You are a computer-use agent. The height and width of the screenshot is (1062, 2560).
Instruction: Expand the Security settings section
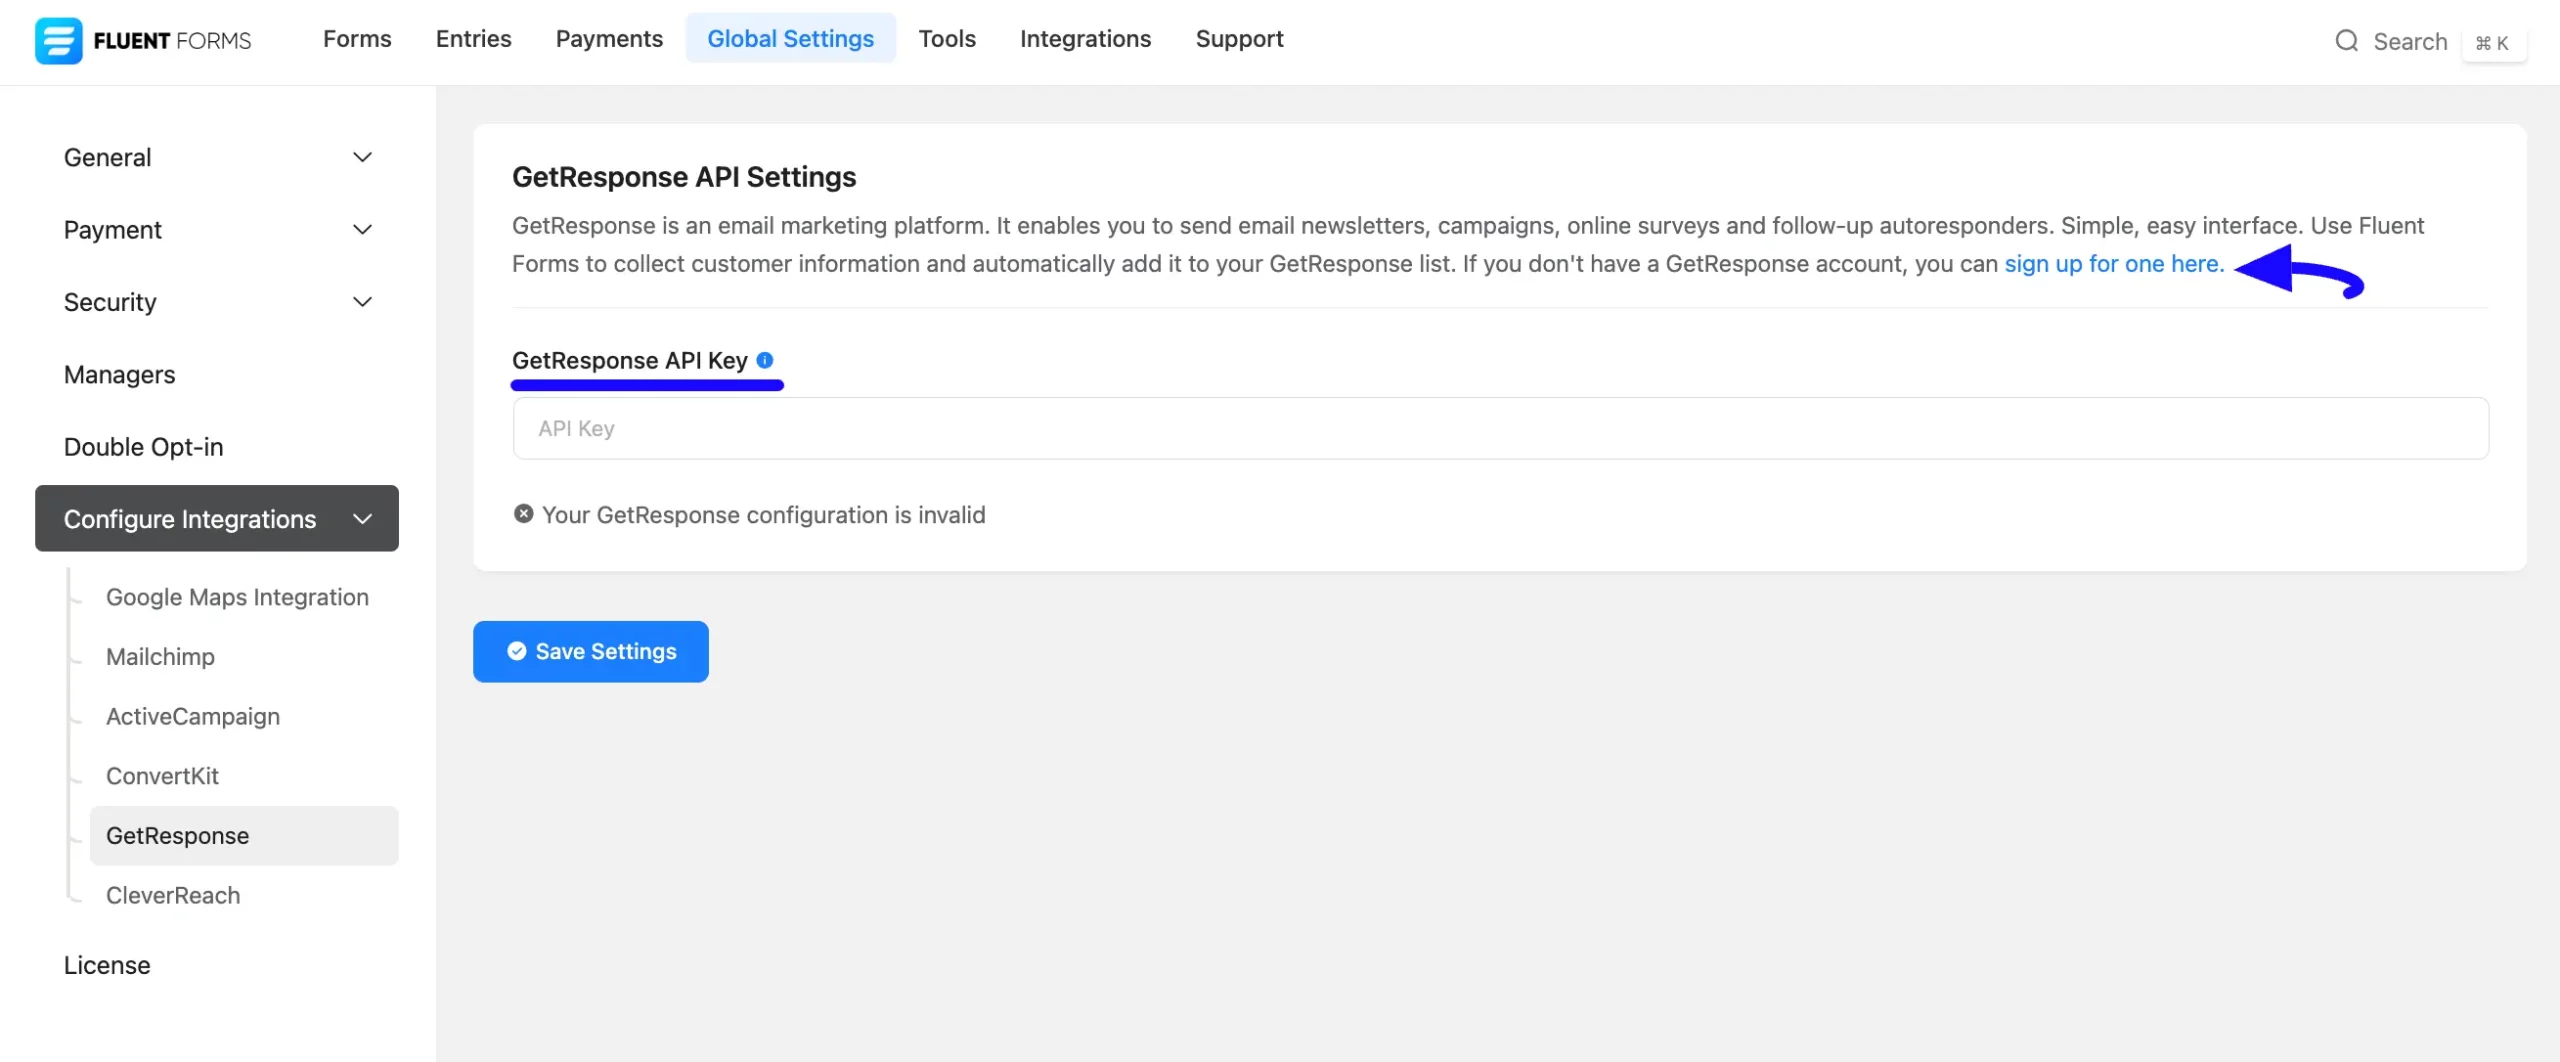(x=216, y=302)
